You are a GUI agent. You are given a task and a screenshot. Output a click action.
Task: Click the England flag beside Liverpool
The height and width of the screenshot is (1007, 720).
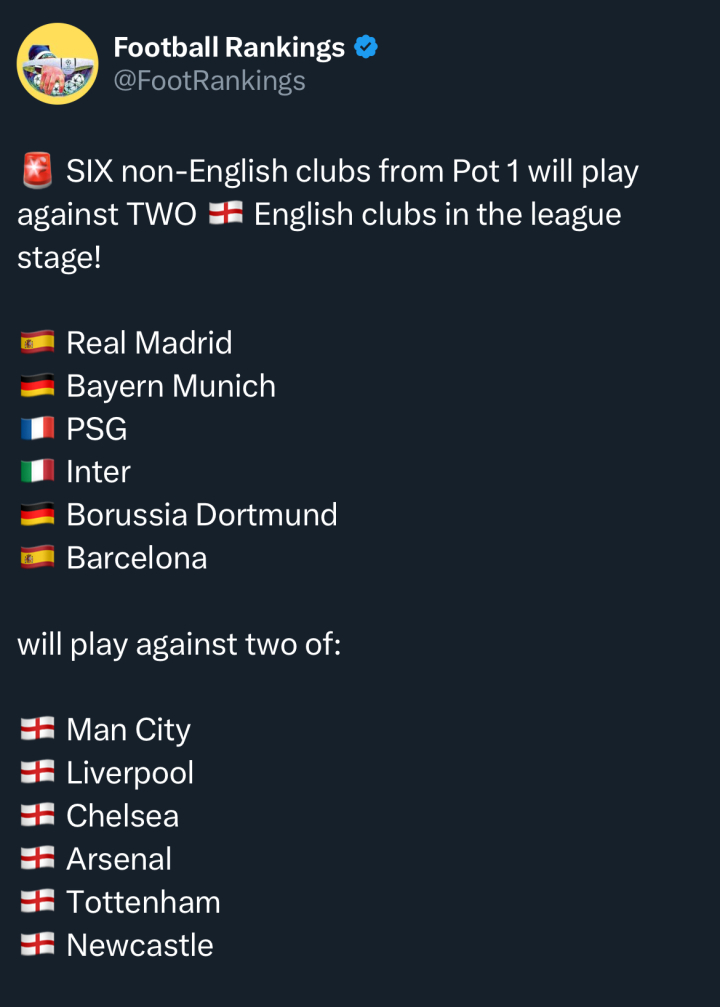tap(37, 773)
